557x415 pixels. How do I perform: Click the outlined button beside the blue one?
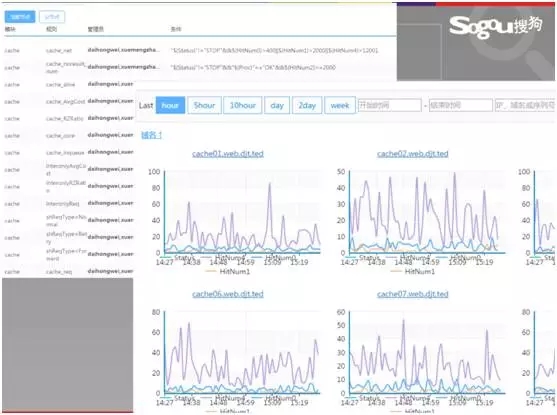pyautogui.click(x=52, y=17)
